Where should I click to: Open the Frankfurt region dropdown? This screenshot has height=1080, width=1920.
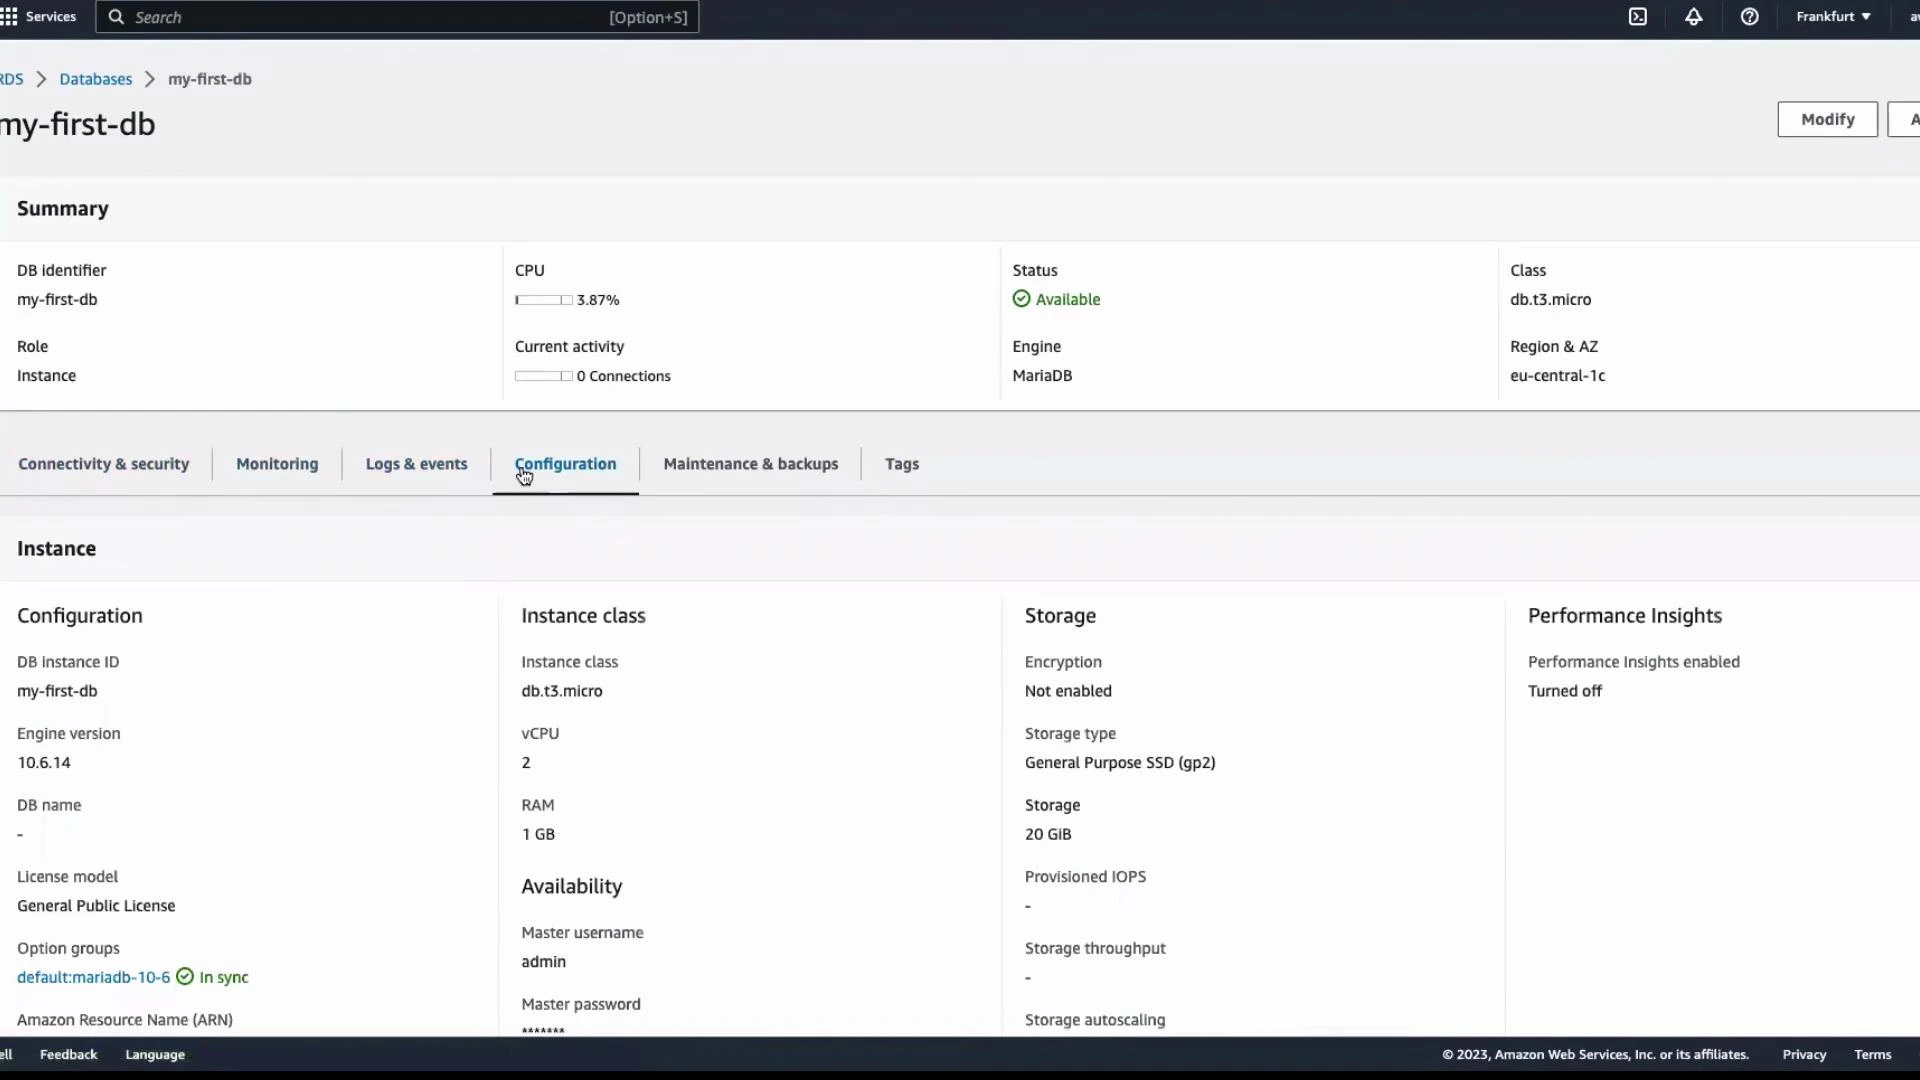point(1833,17)
